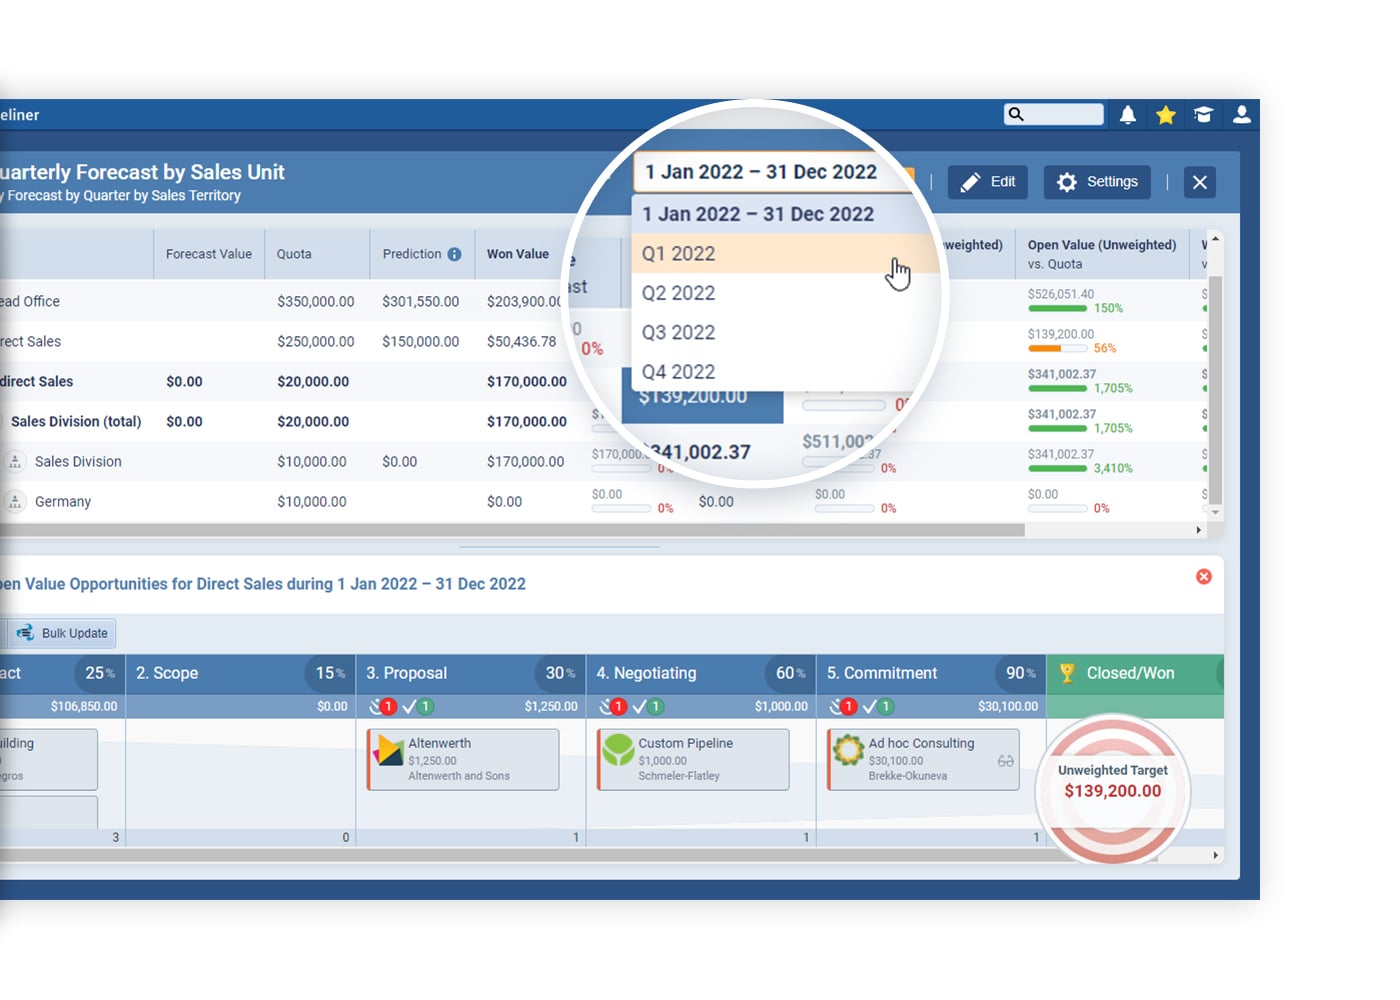
Task: Click inside the top search field
Action: pos(1053,114)
